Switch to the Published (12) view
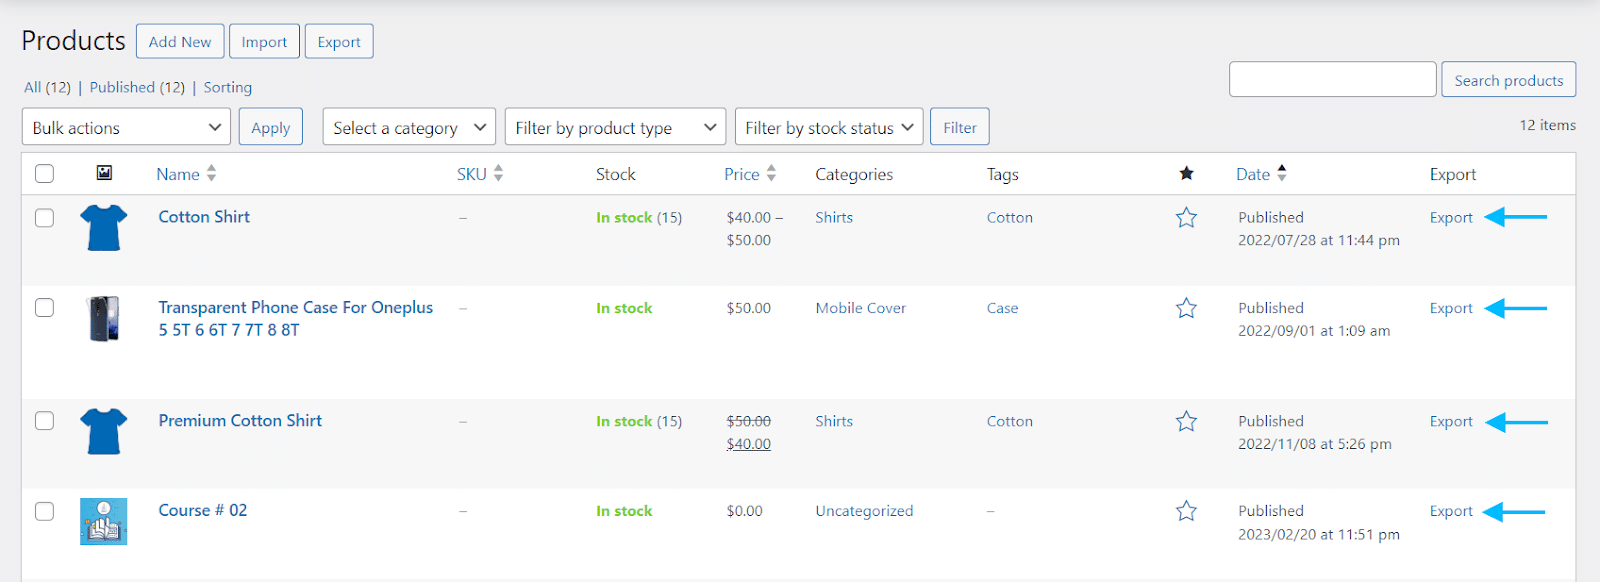 (137, 87)
